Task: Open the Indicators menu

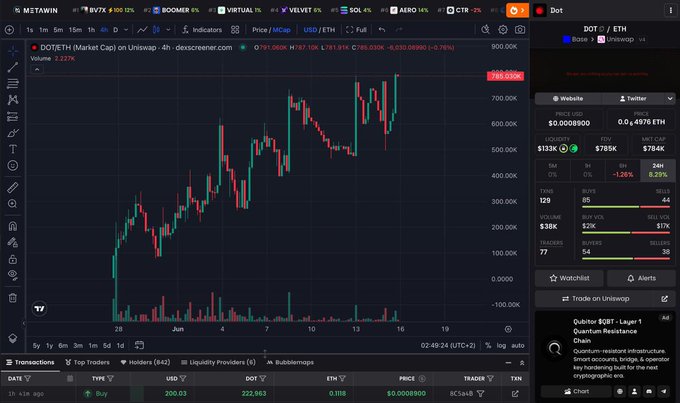Action: [202, 29]
